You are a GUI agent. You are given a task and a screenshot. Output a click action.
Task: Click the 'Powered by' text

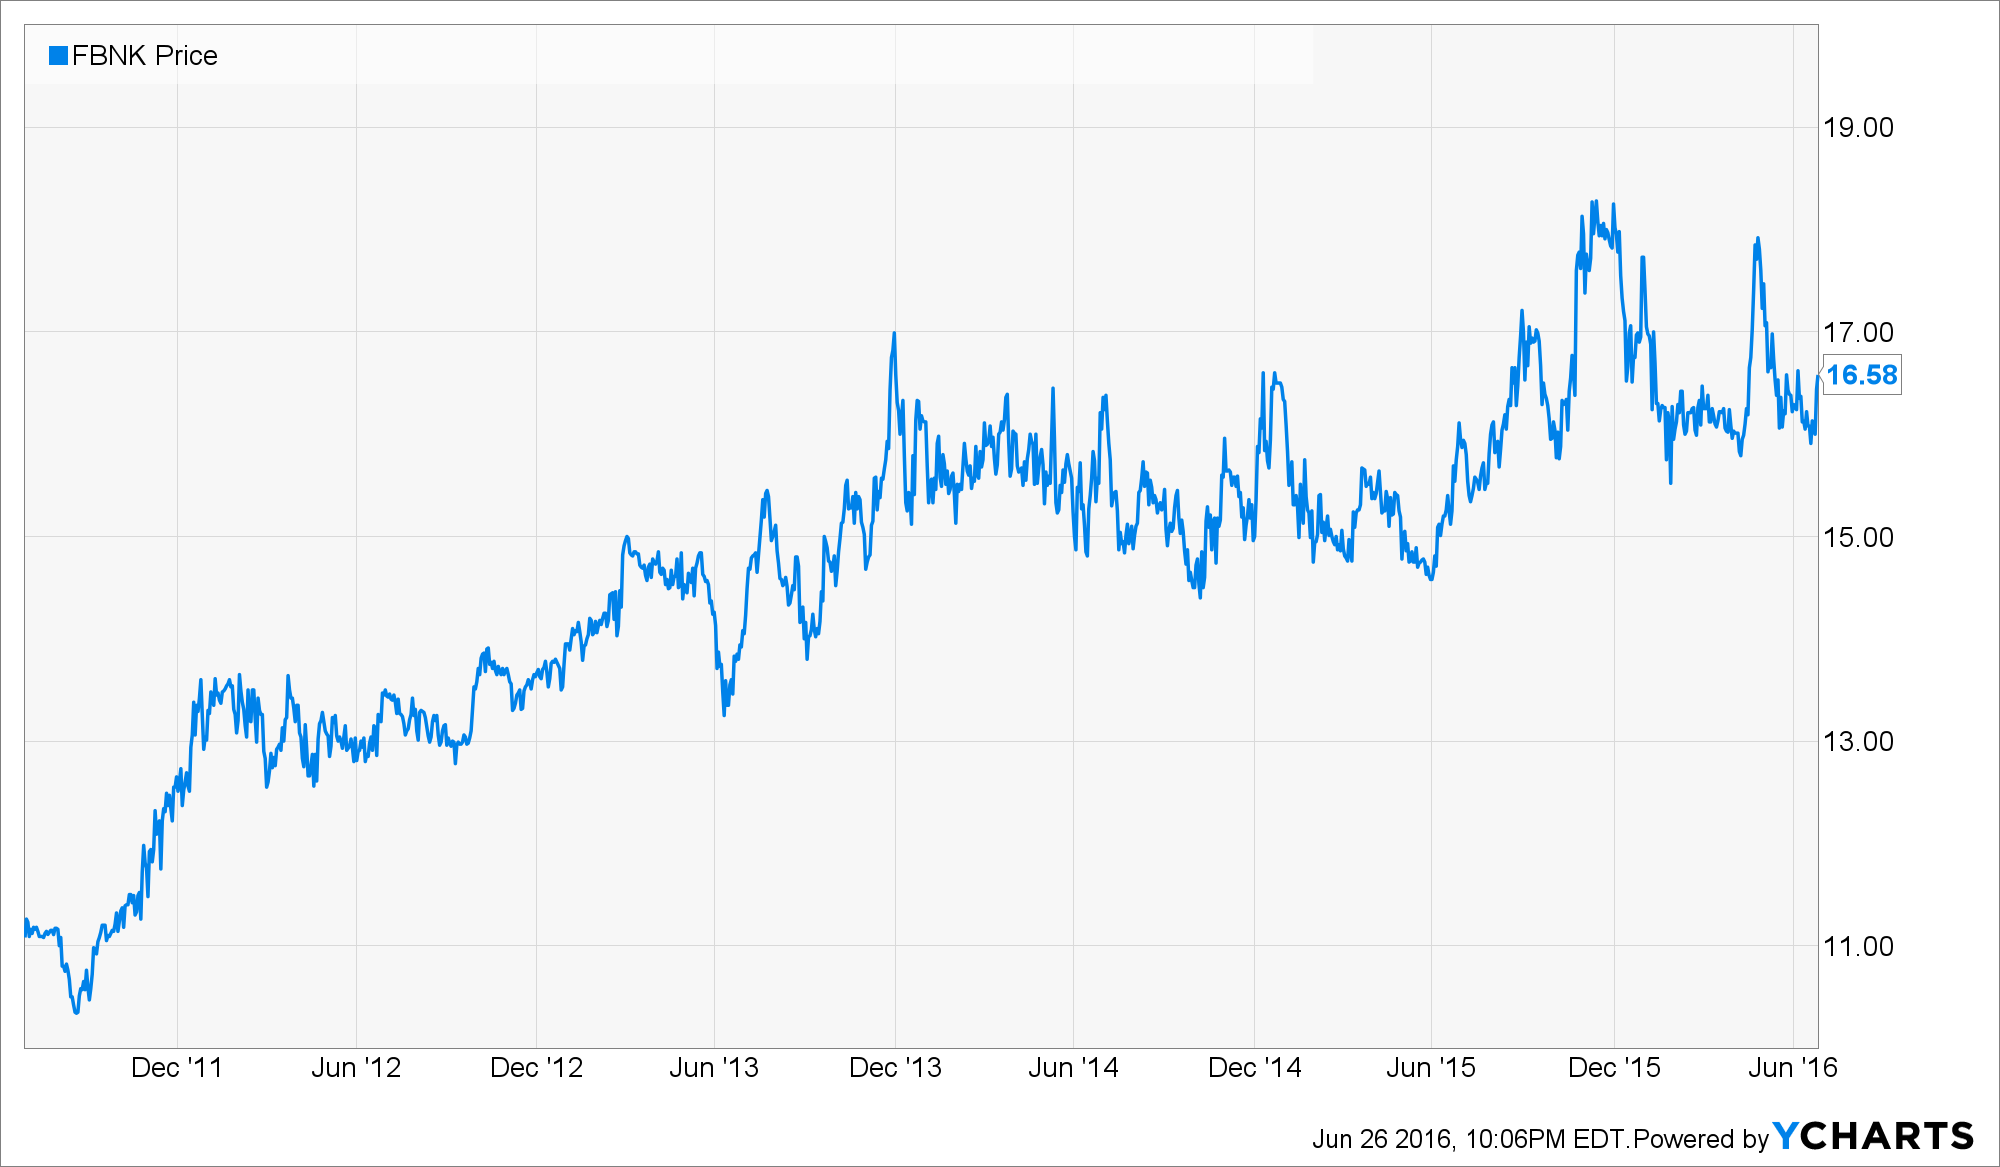(1701, 1139)
